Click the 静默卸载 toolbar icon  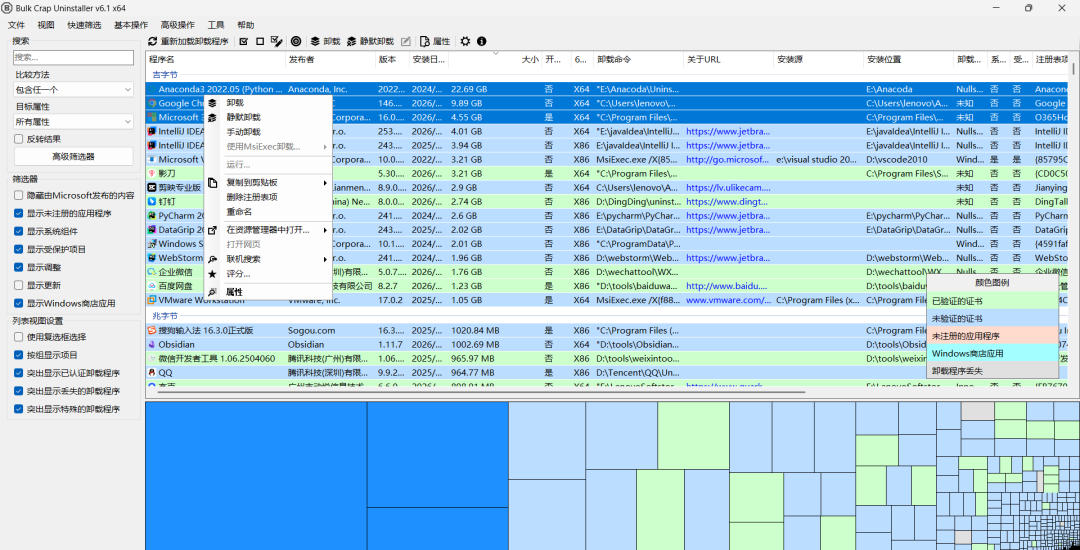(x=352, y=41)
